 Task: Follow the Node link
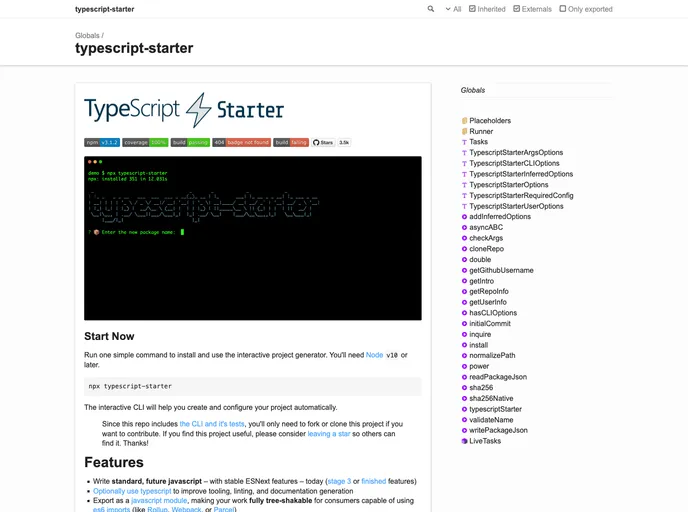374,355
